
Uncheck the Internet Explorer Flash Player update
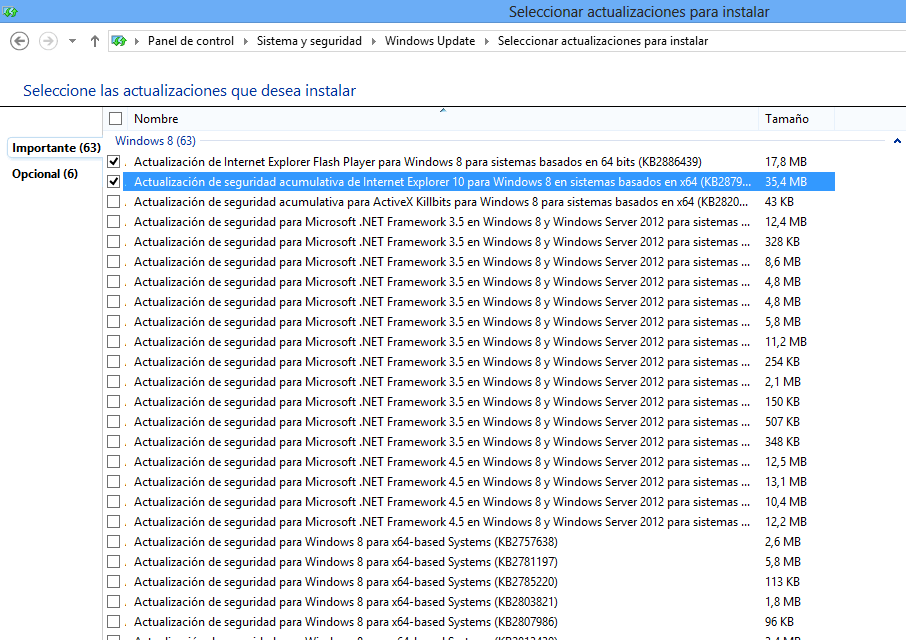(x=114, y=161)
